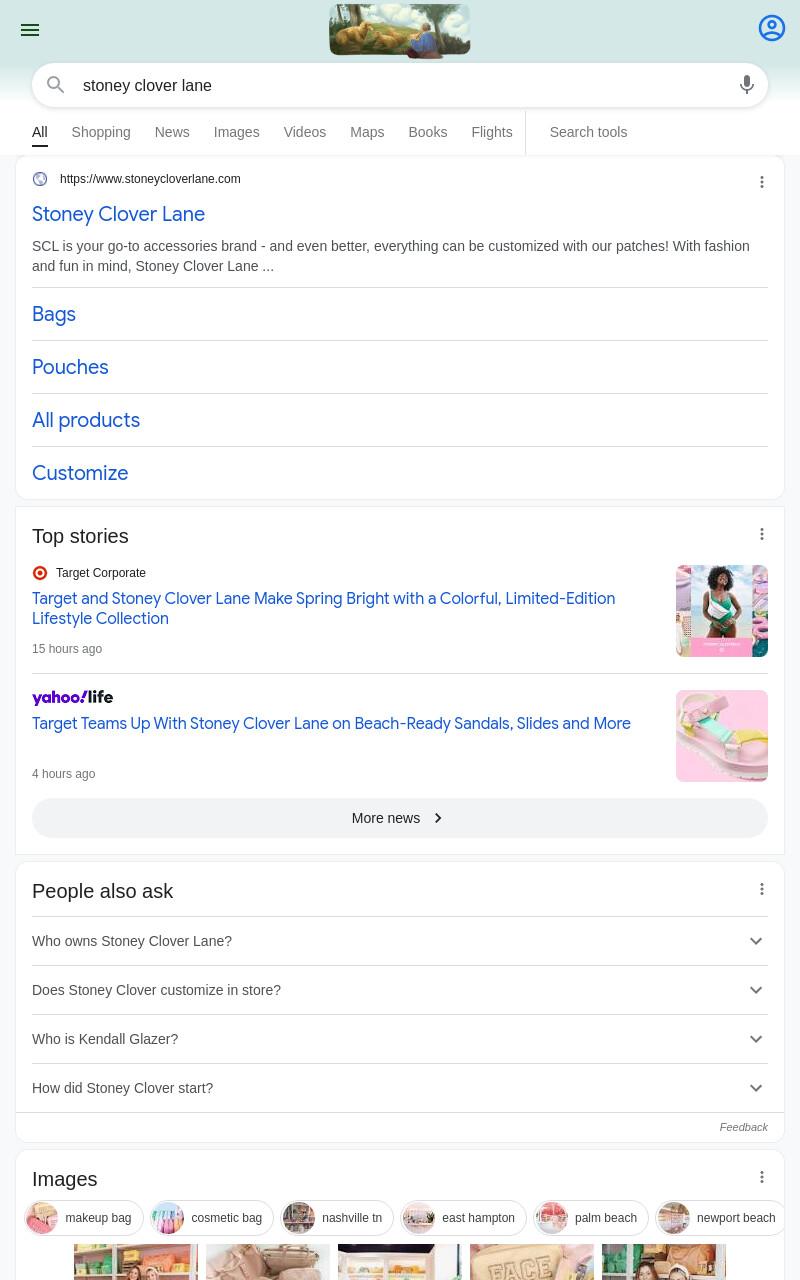Switch to the Images tab
Viewport: 800px width, 1280px height.
pyautogui.click(x=236, y=132)
